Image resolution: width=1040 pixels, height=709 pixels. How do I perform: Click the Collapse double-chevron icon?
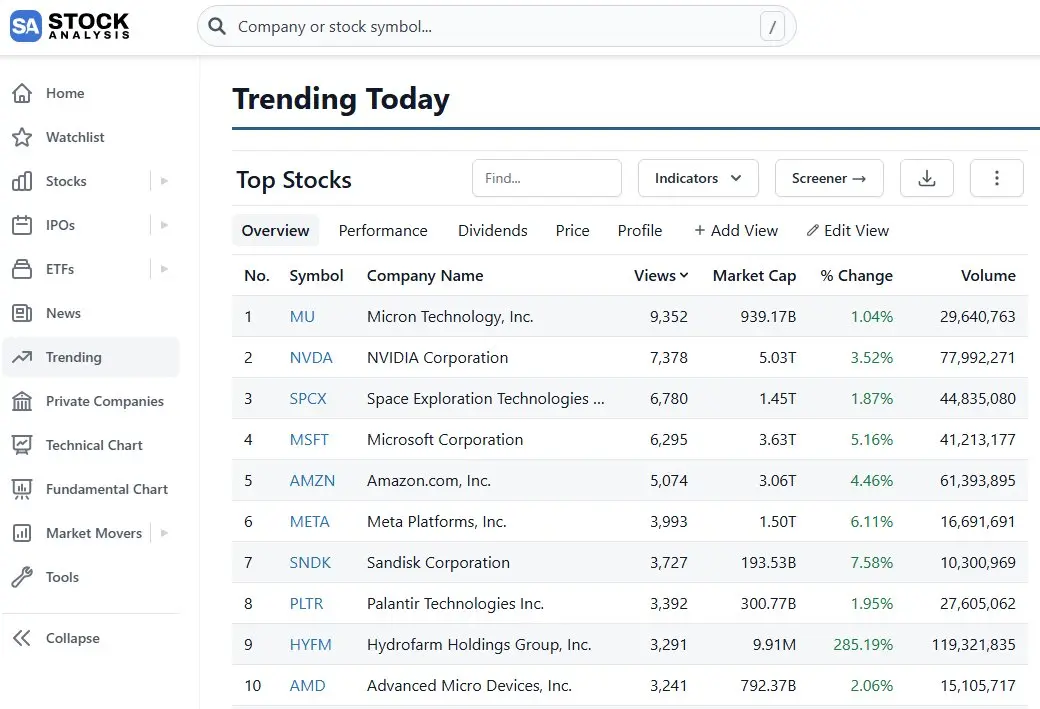(22, 638)
